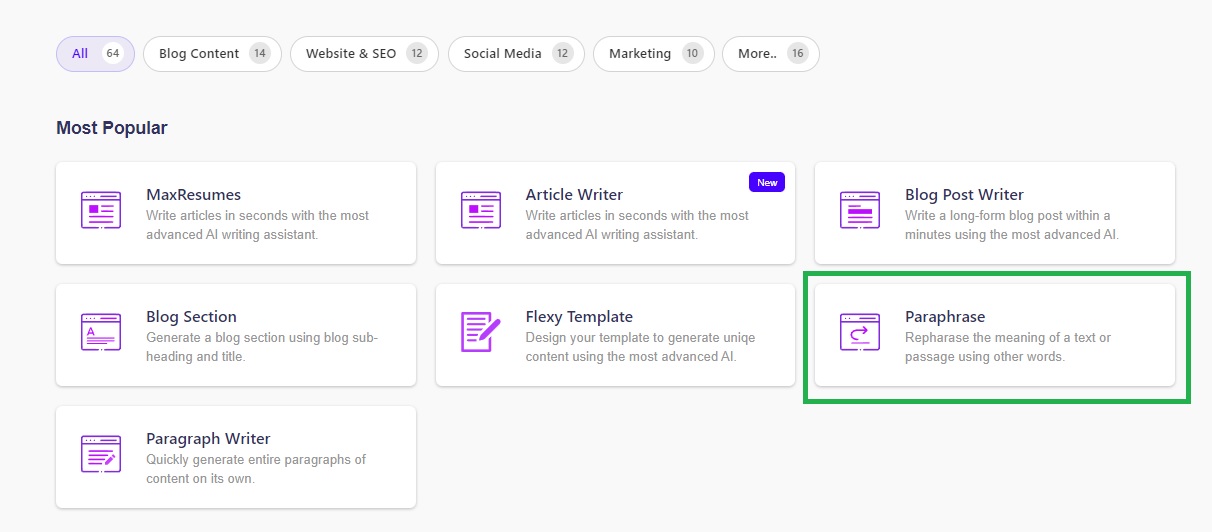
Task: Select the All filter tab
Action: [95, 54]
